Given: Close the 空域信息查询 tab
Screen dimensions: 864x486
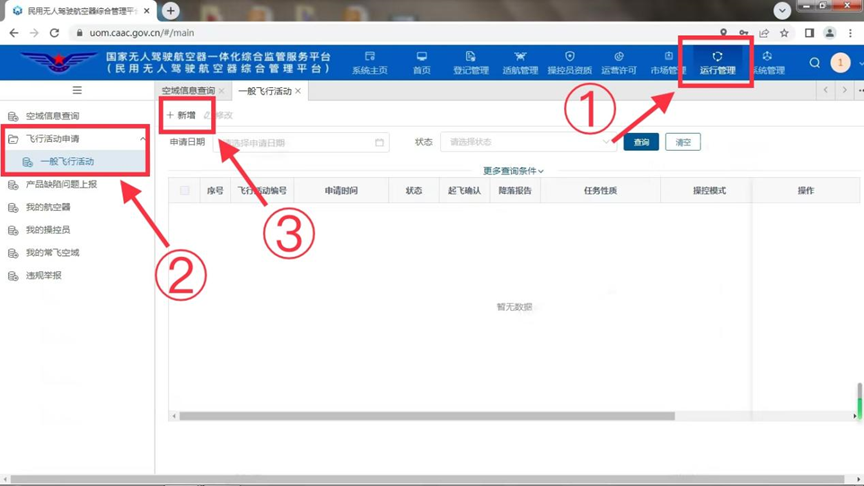Looking at the screenshot, I should [x=222, y=91].
